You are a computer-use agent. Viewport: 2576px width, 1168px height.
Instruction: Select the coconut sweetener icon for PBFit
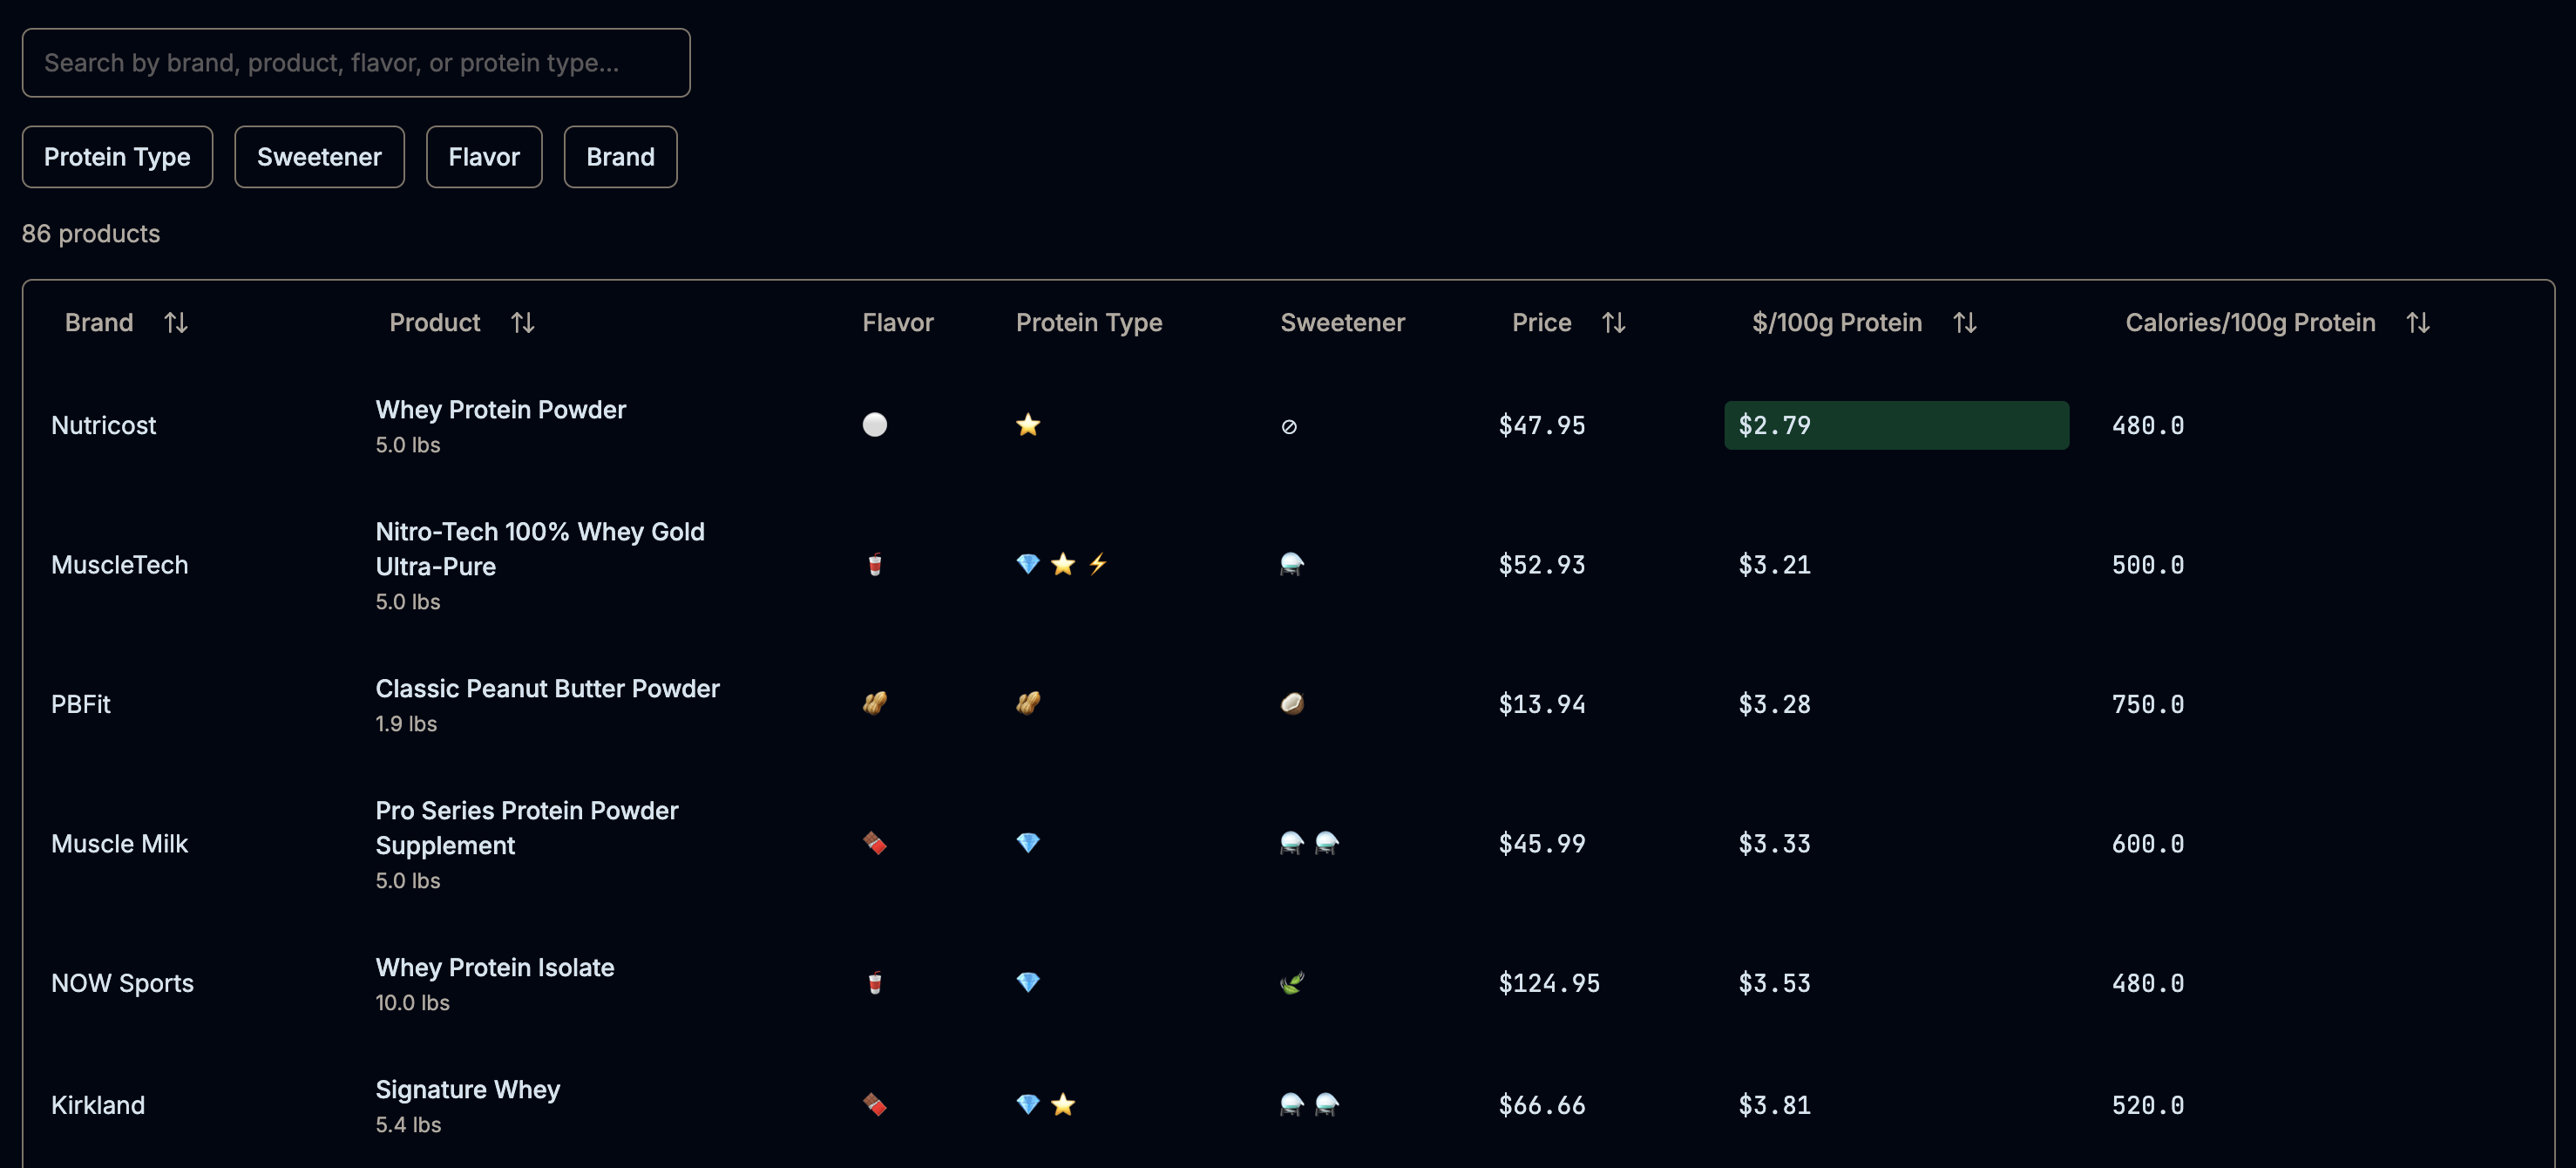pyautogui.click(x=1291, y=703)
